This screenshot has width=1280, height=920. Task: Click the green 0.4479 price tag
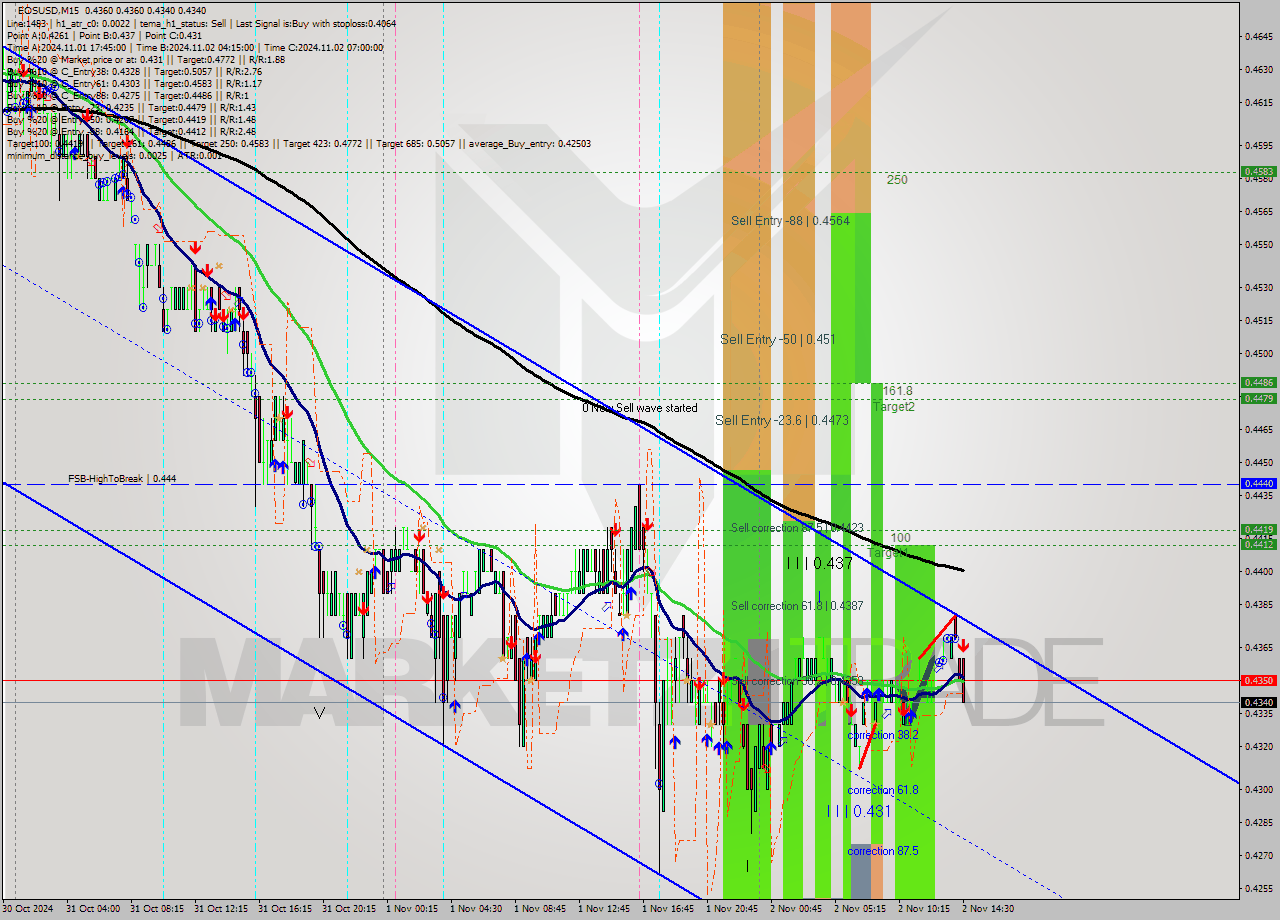click(x=1258, y=398)
